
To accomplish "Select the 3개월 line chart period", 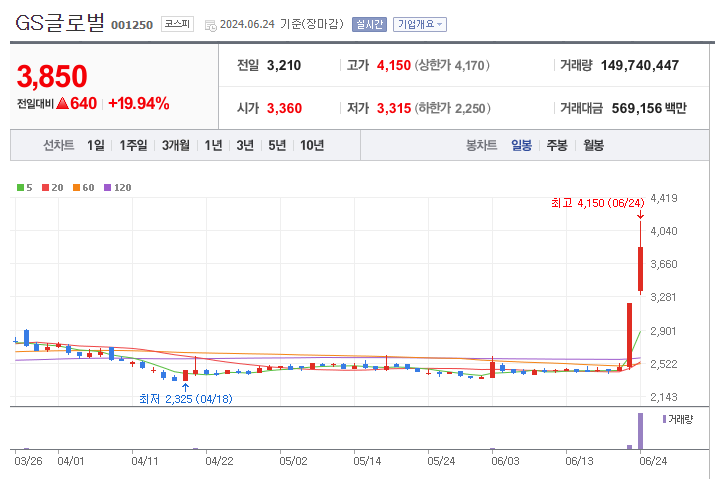I will pyautogui.click(x=176, y=145).
